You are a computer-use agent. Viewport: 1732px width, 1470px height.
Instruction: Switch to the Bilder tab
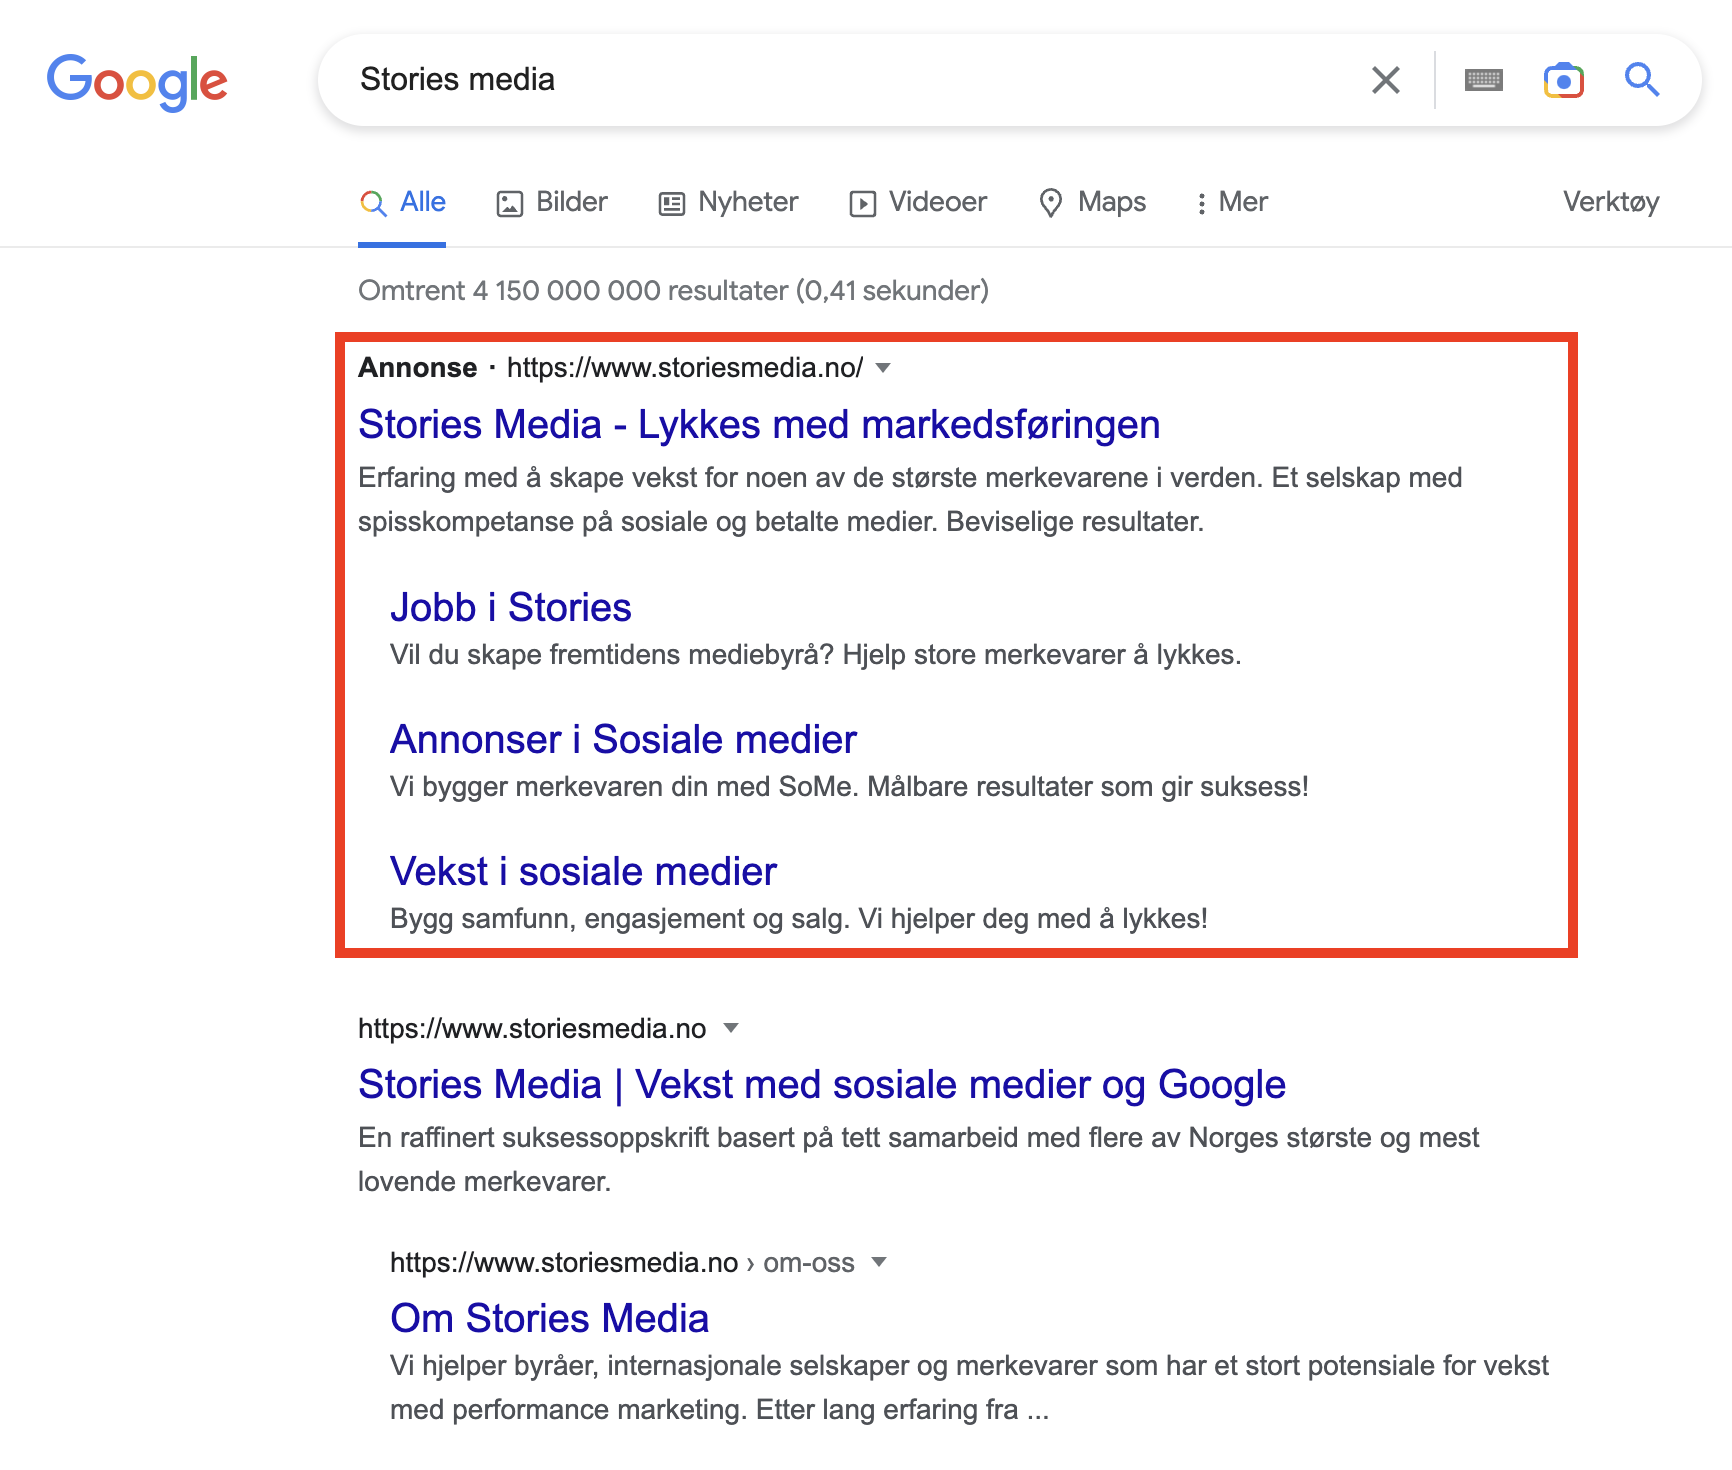click(x=552, y=202)
